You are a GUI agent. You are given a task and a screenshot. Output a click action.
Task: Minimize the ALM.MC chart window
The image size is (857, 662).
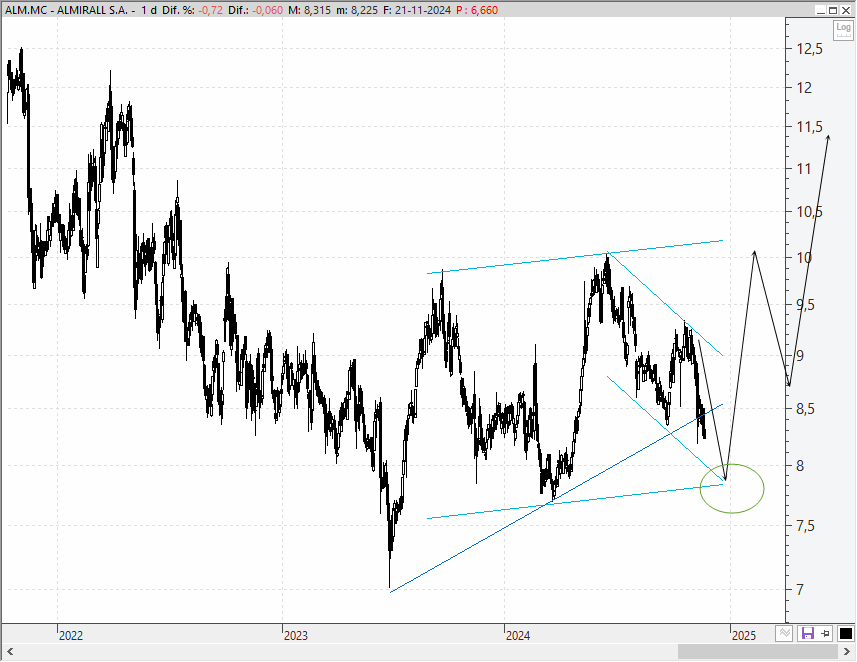coord(821,10)
